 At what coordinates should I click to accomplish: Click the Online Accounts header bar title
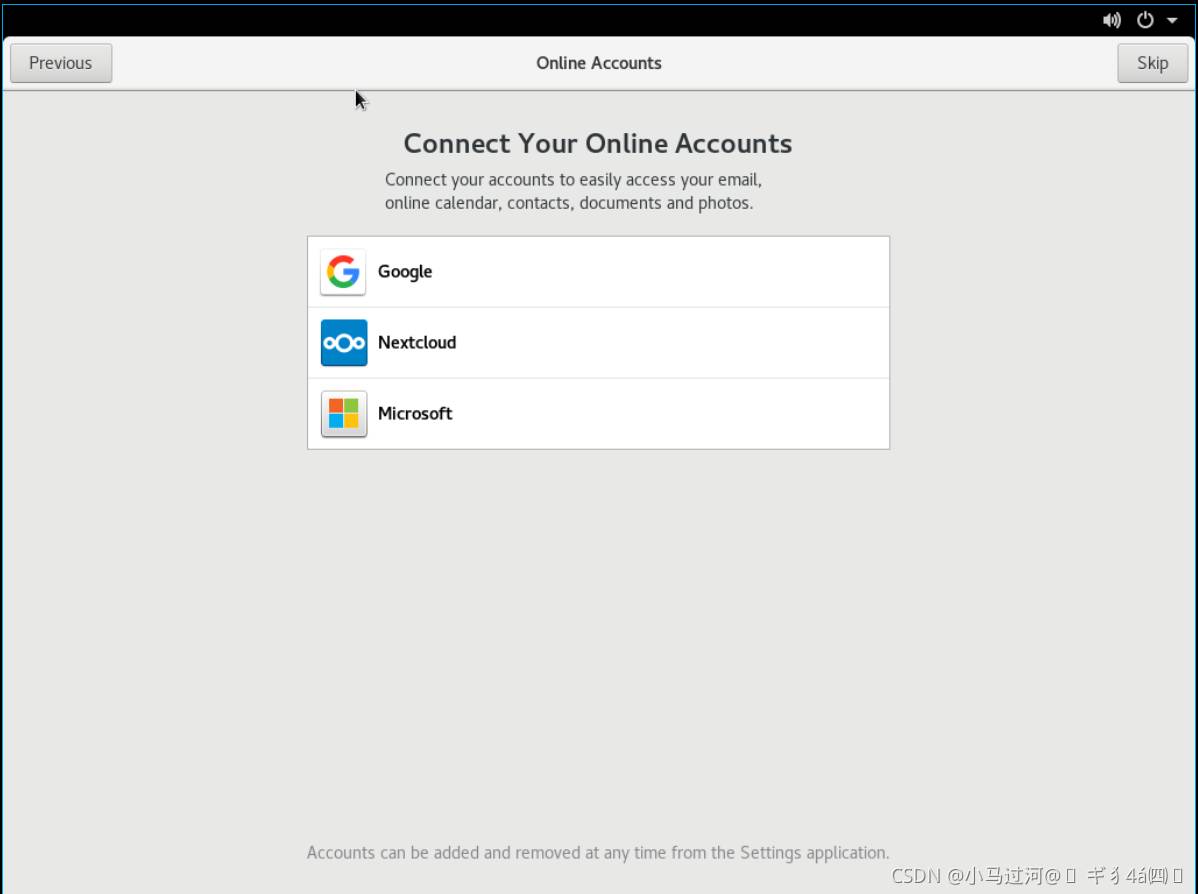click(x=598, y=63)
